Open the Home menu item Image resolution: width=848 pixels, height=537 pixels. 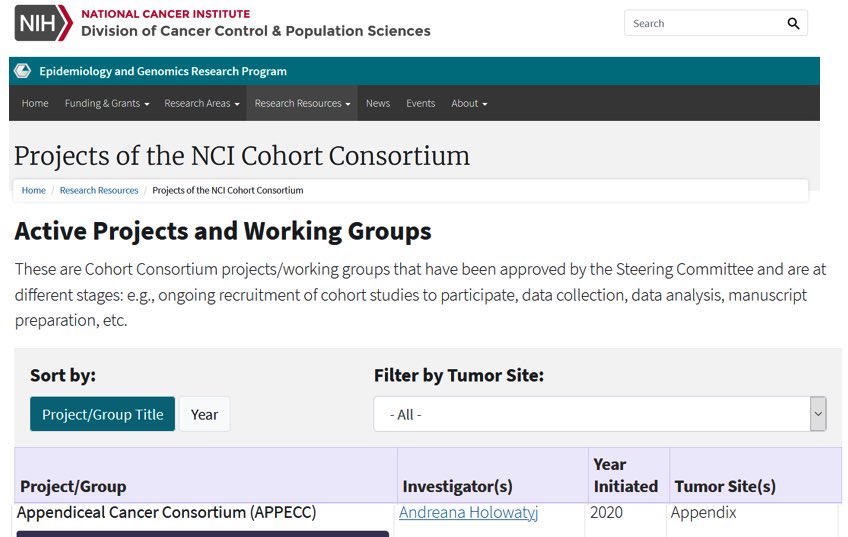point(35,103)
